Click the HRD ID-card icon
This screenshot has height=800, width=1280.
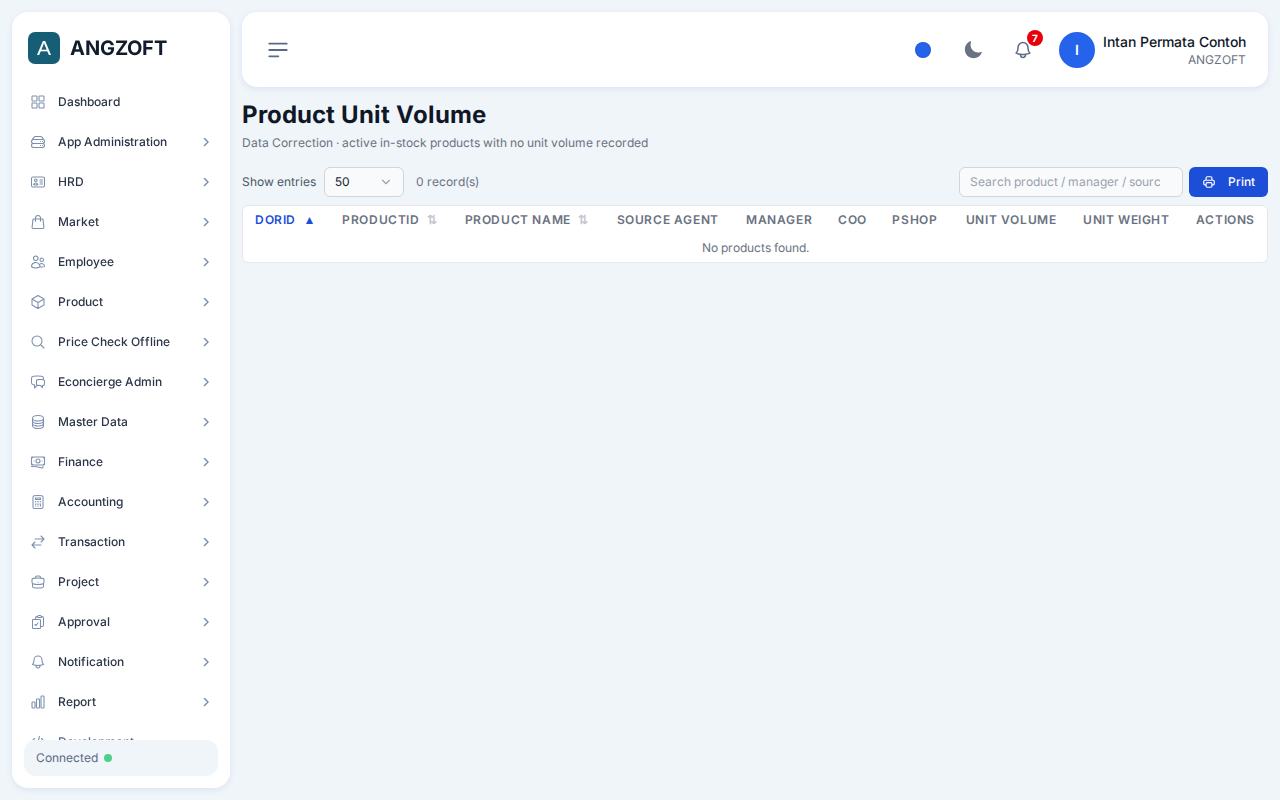coord(38,182)
